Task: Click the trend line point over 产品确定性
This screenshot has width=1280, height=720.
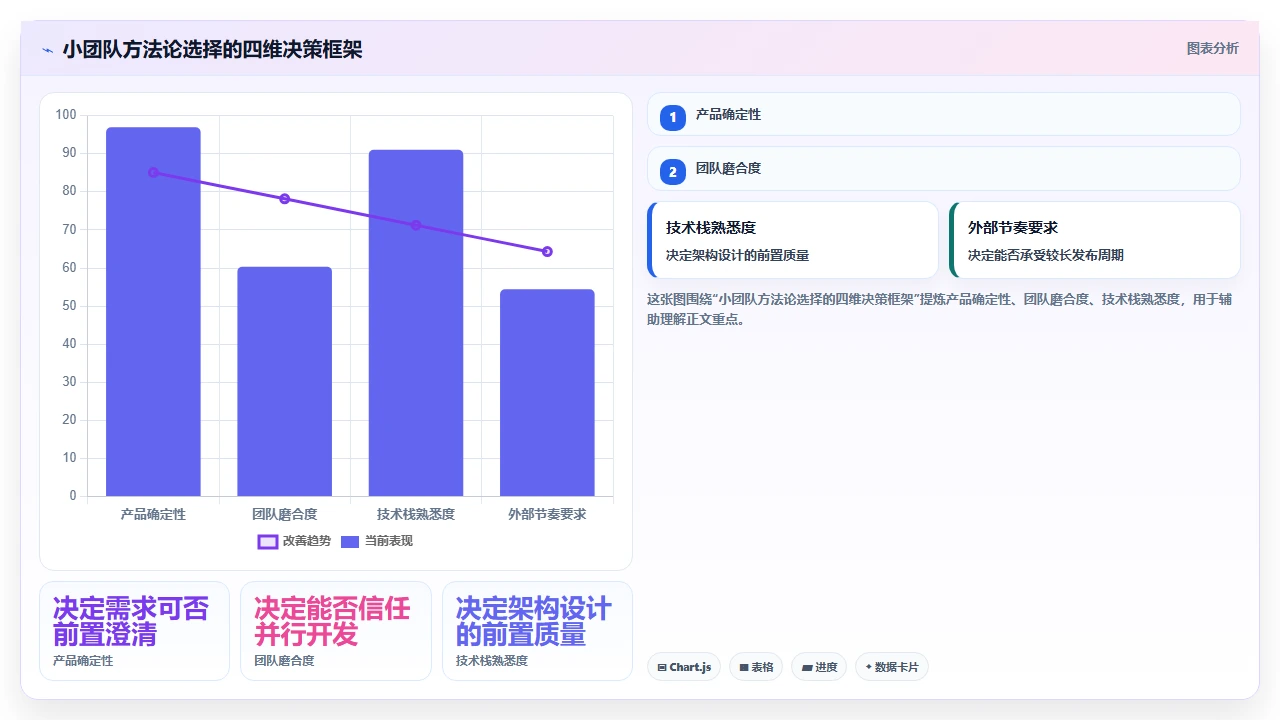Action: pos(153,172)
